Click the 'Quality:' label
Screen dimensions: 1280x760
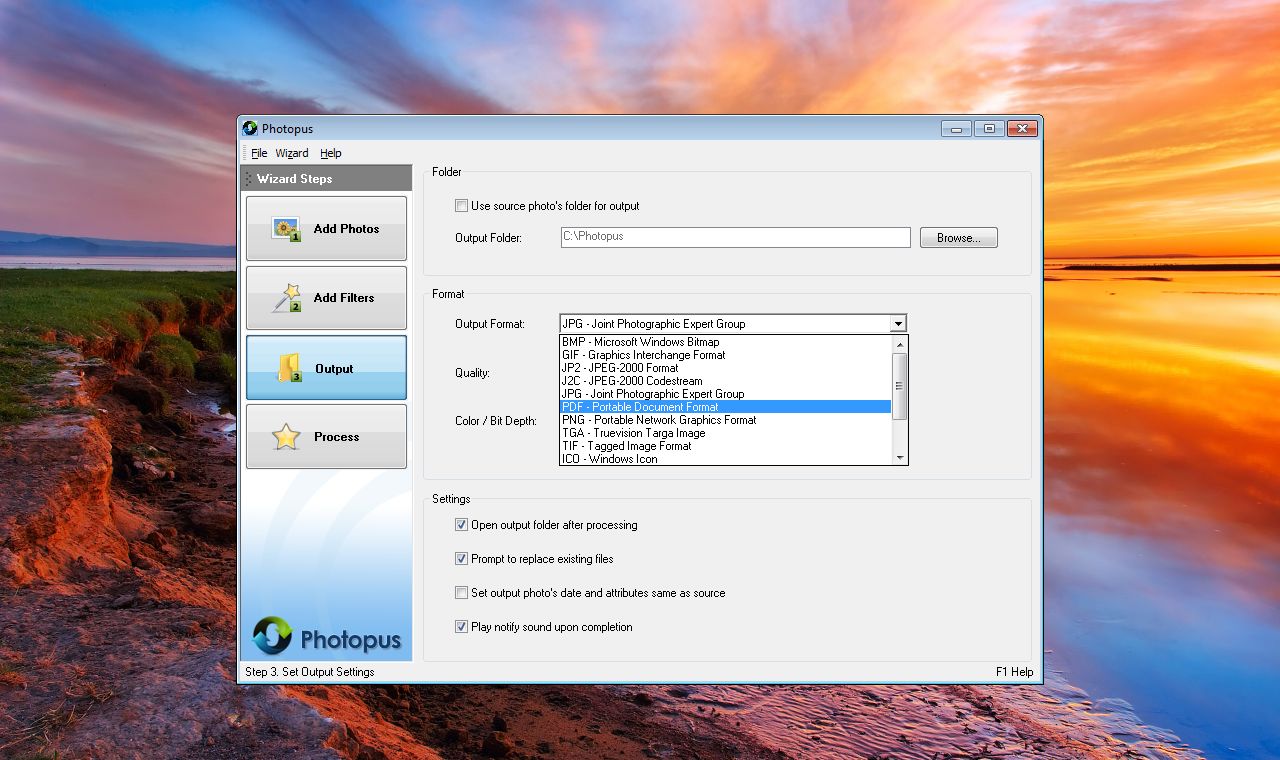click(x=472, y=373)
